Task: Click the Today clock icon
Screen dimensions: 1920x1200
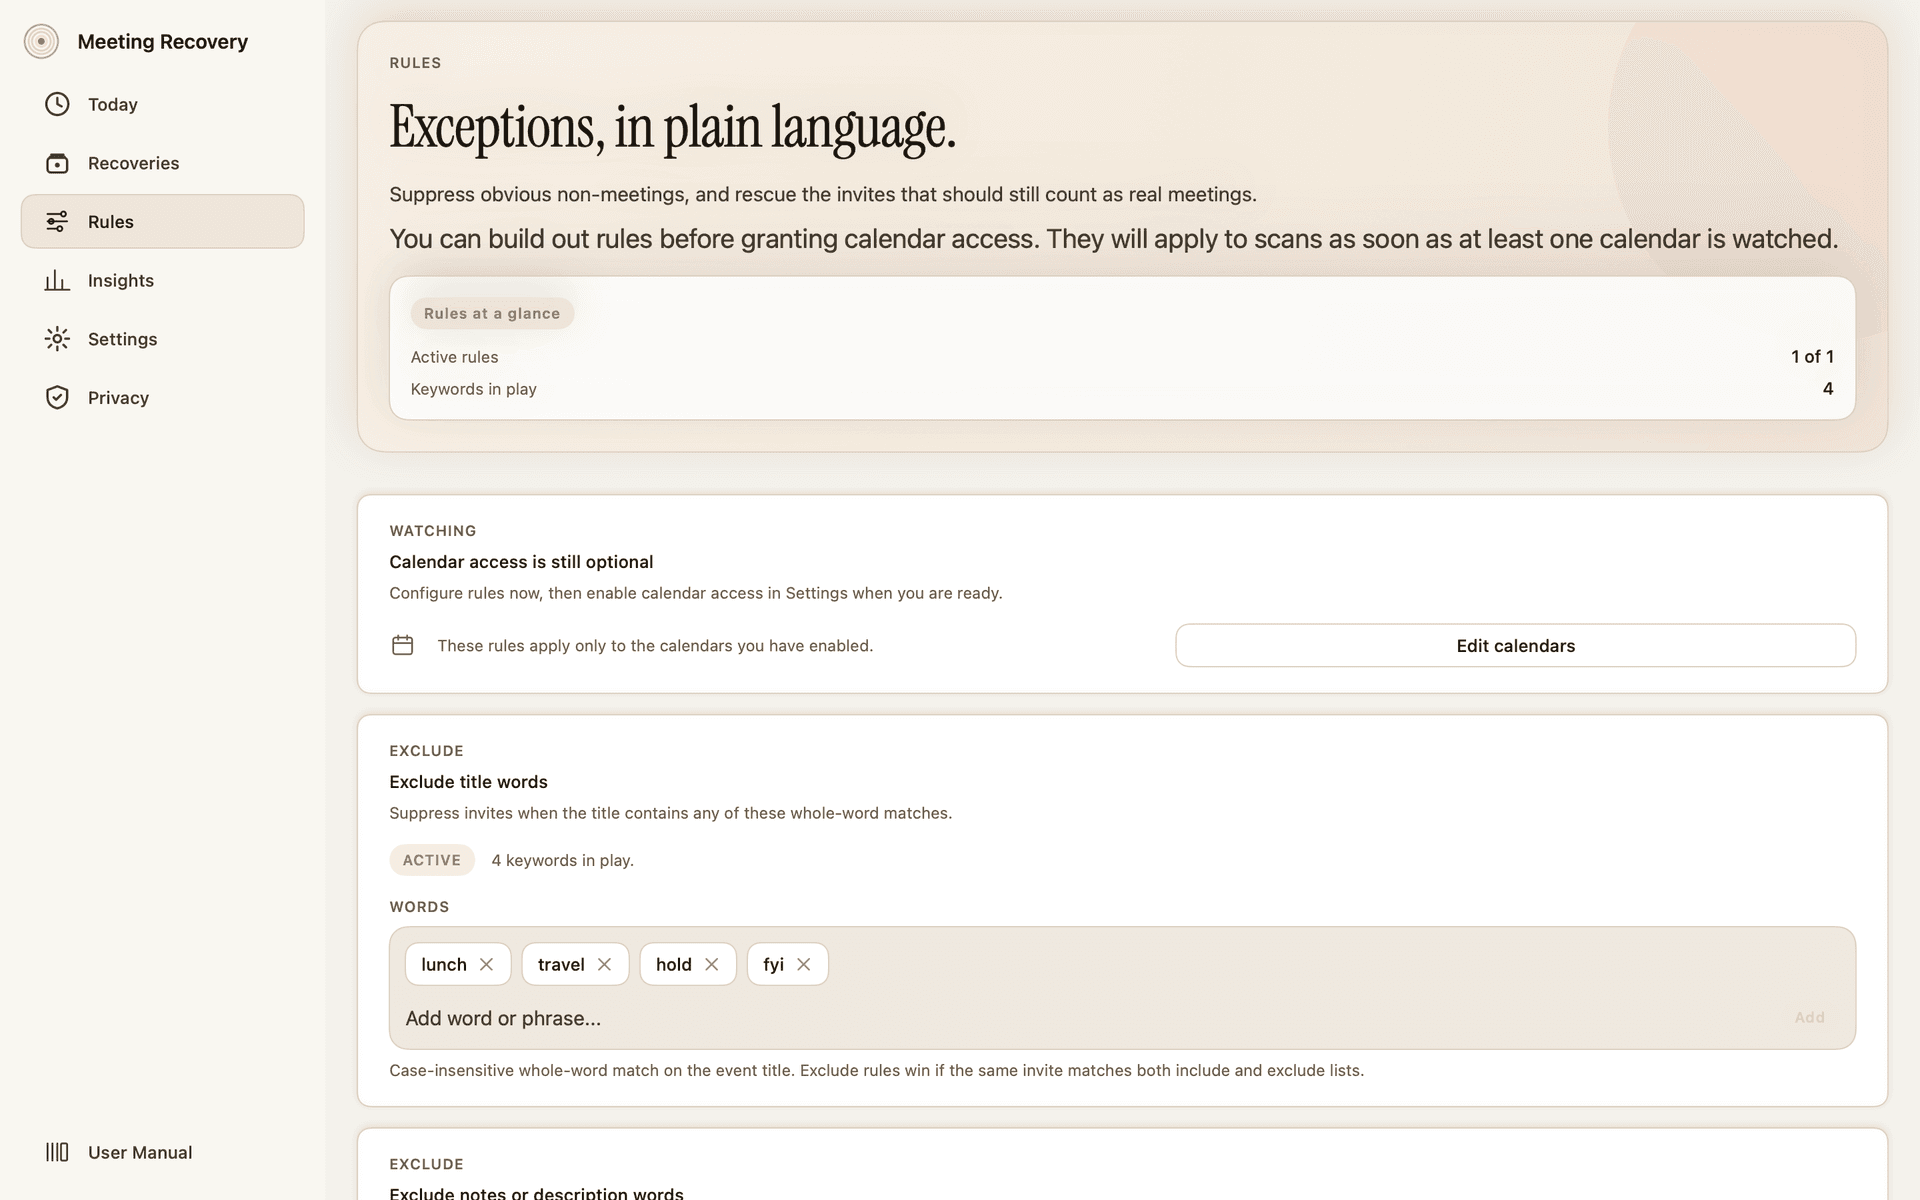Action: pyautogui.click(x=57, y=104)
